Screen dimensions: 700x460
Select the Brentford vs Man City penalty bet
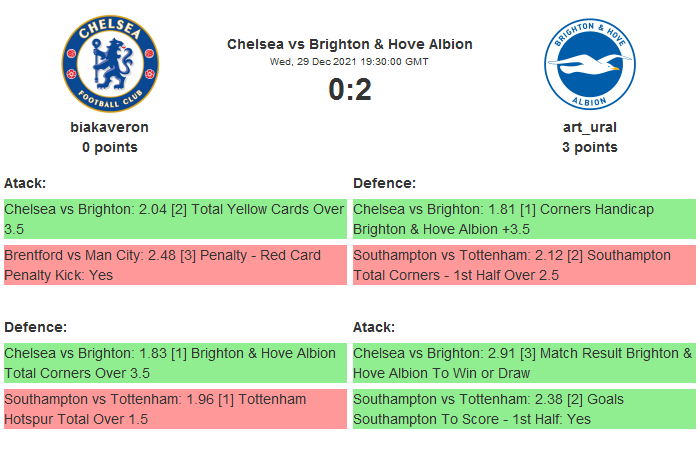(x=174, y=265)
